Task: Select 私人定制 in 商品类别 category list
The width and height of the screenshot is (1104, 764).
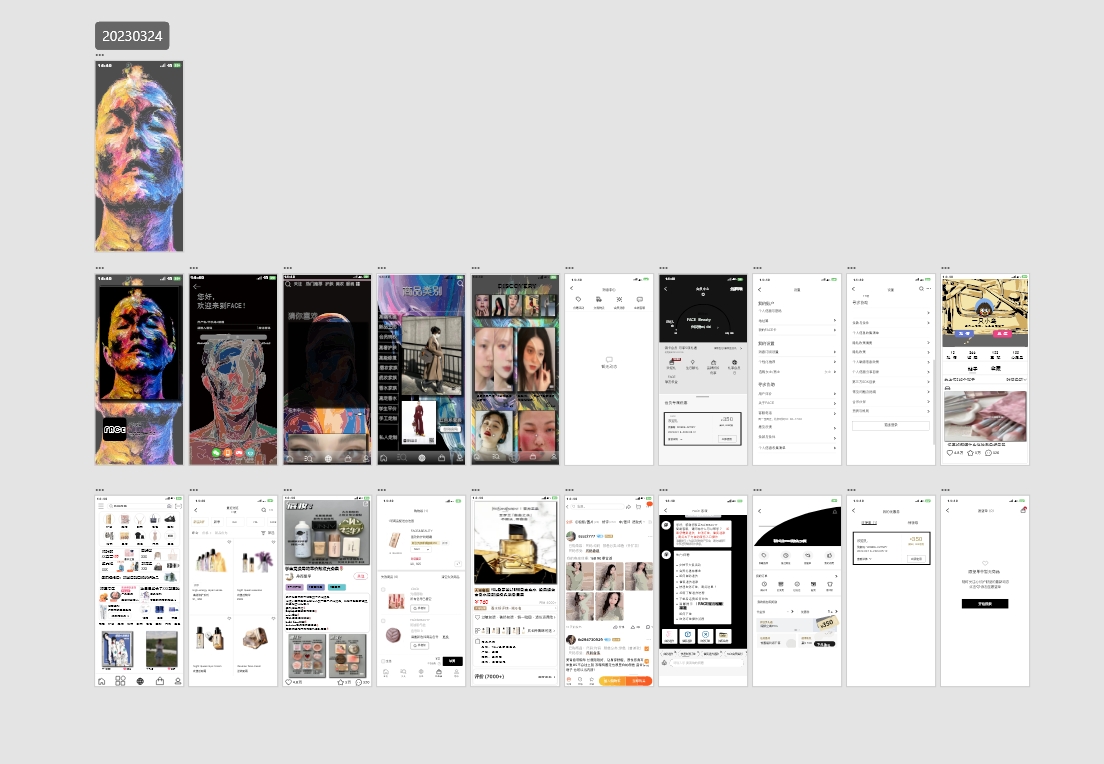Action: pyautogui.click(x=388, y=437)
